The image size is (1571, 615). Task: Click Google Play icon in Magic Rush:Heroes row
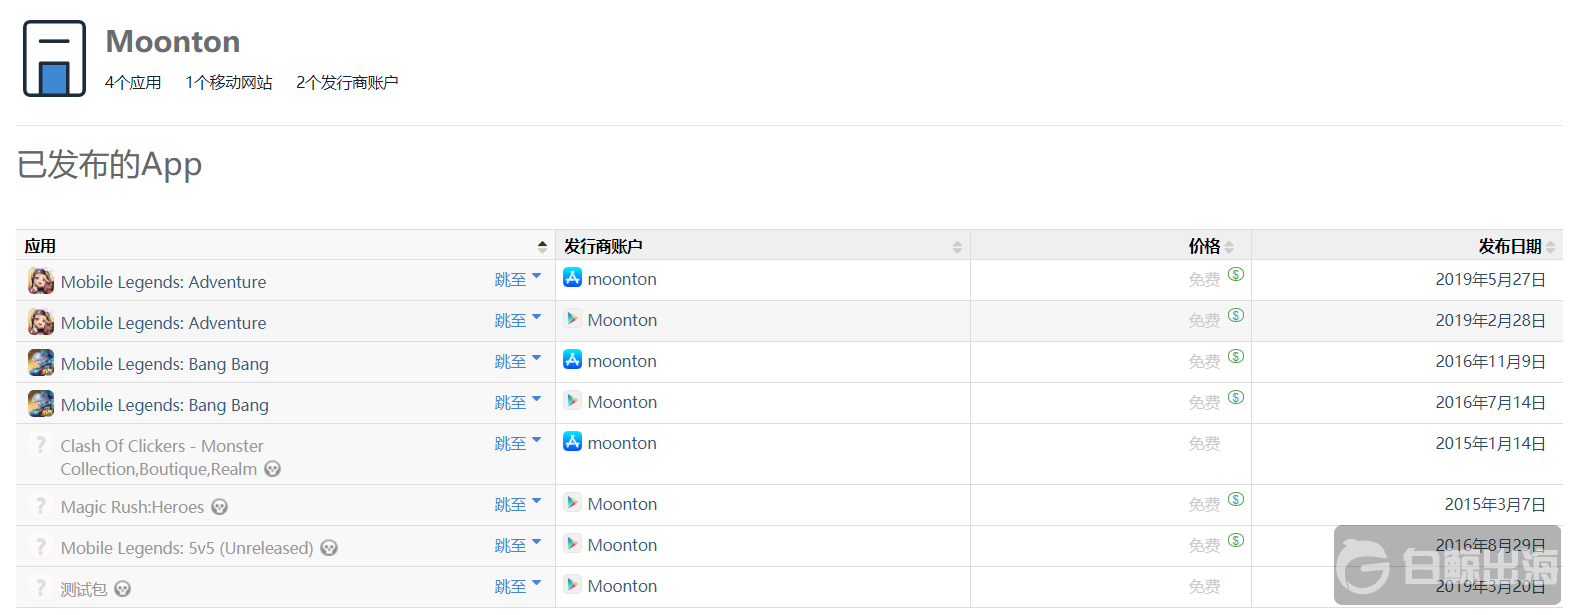(x=572, y=503)
